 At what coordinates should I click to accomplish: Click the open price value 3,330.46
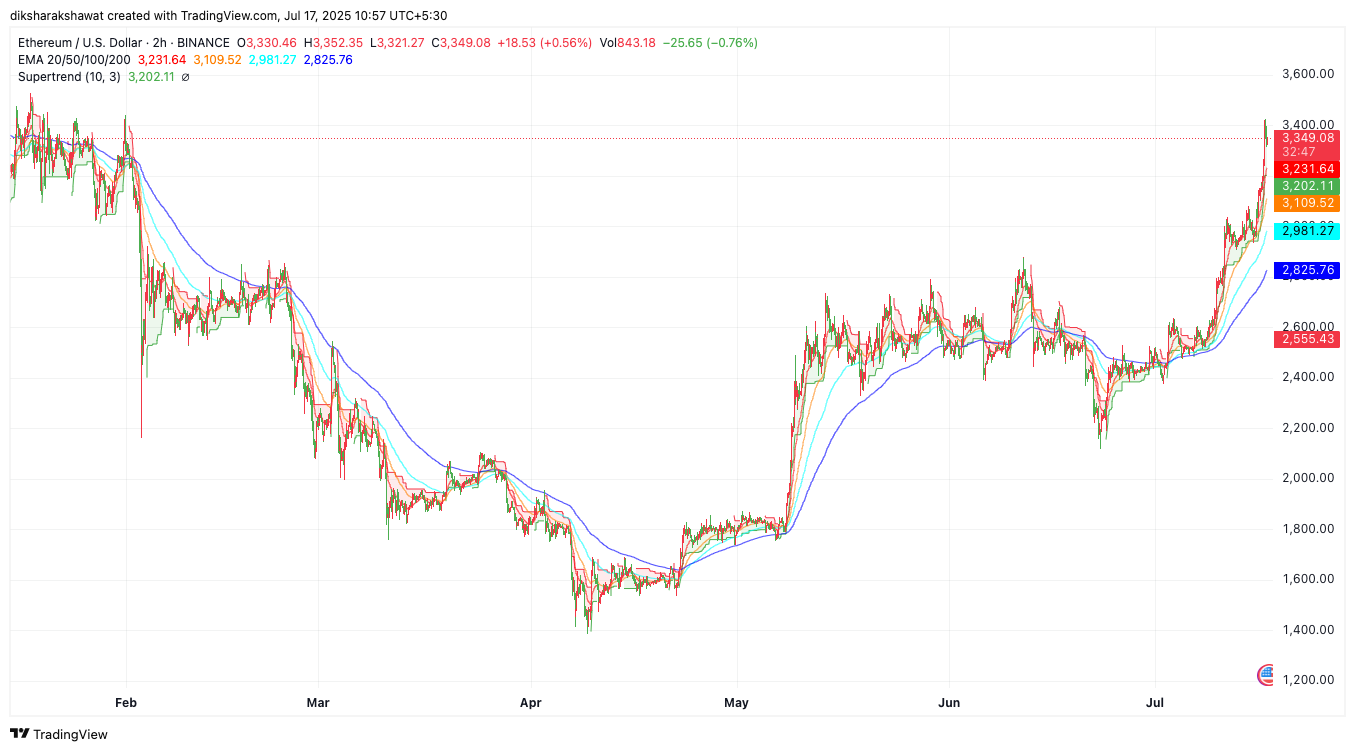pos(270,43)
